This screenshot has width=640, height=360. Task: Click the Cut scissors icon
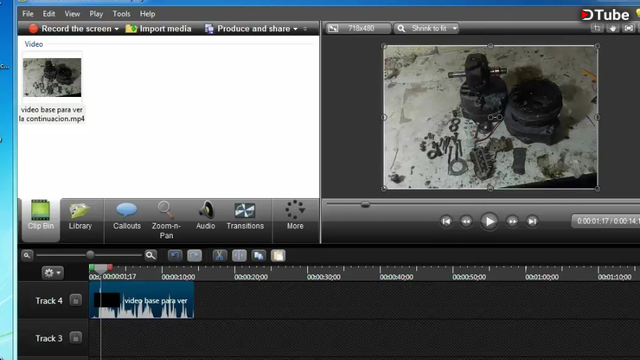point(219,256)
